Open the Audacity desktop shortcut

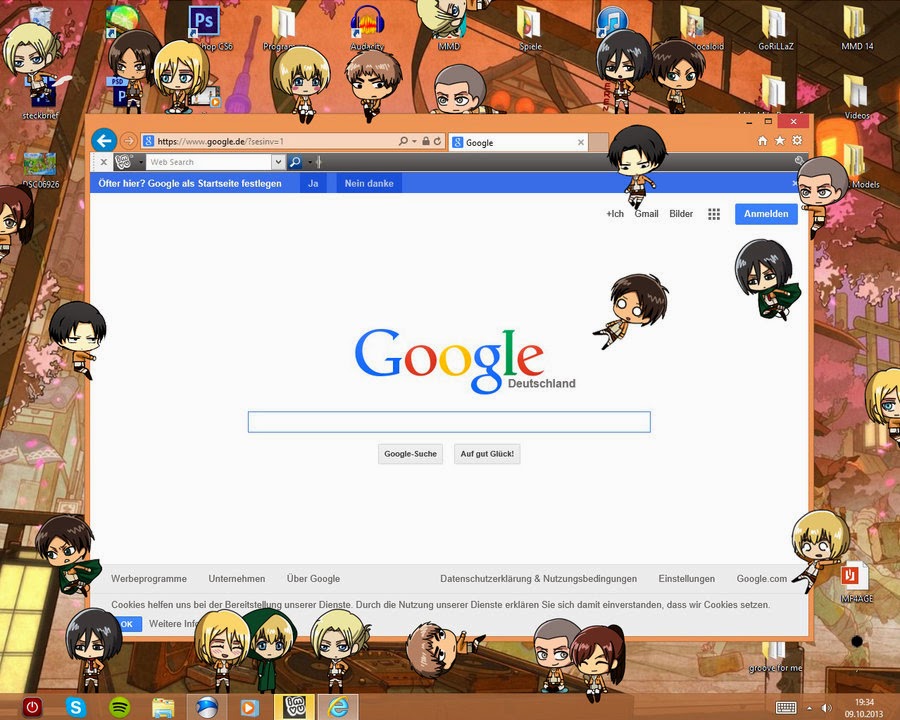point(367,28)
